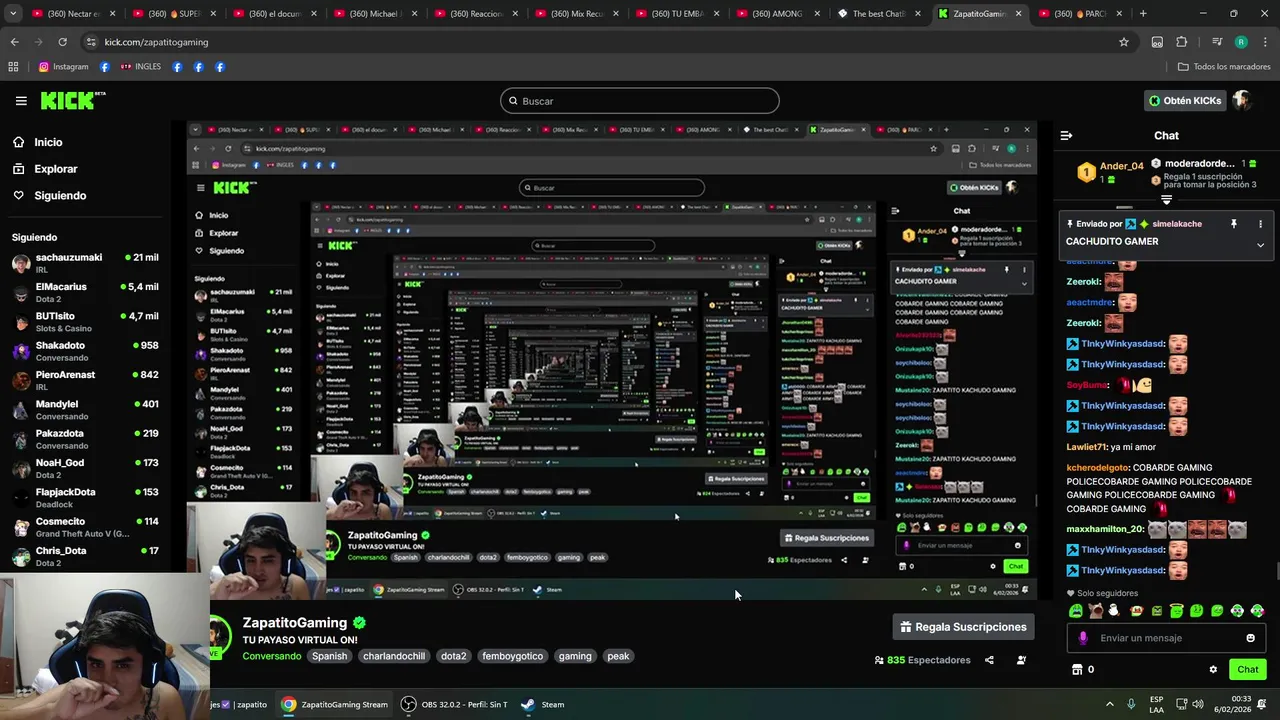
Task: Click the charlandochill tag
Action: pos(394,656)
